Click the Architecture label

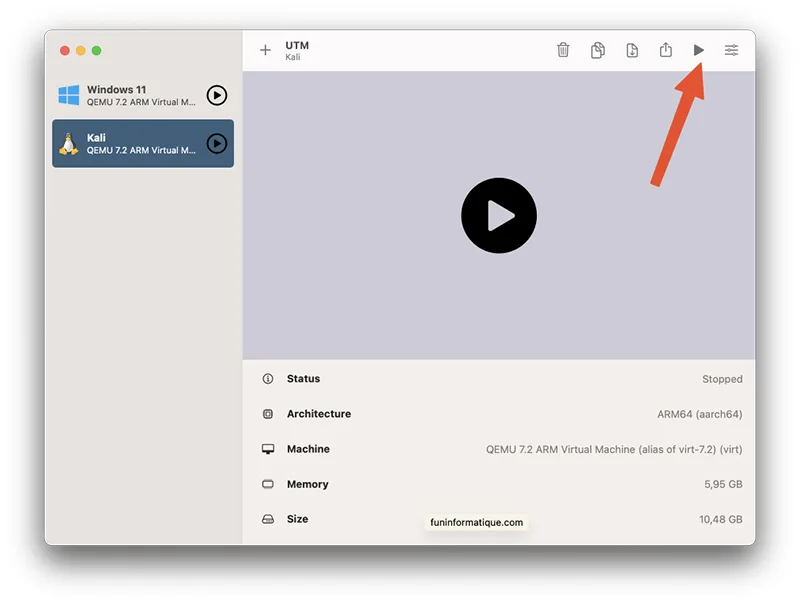[x=319, y=414]
